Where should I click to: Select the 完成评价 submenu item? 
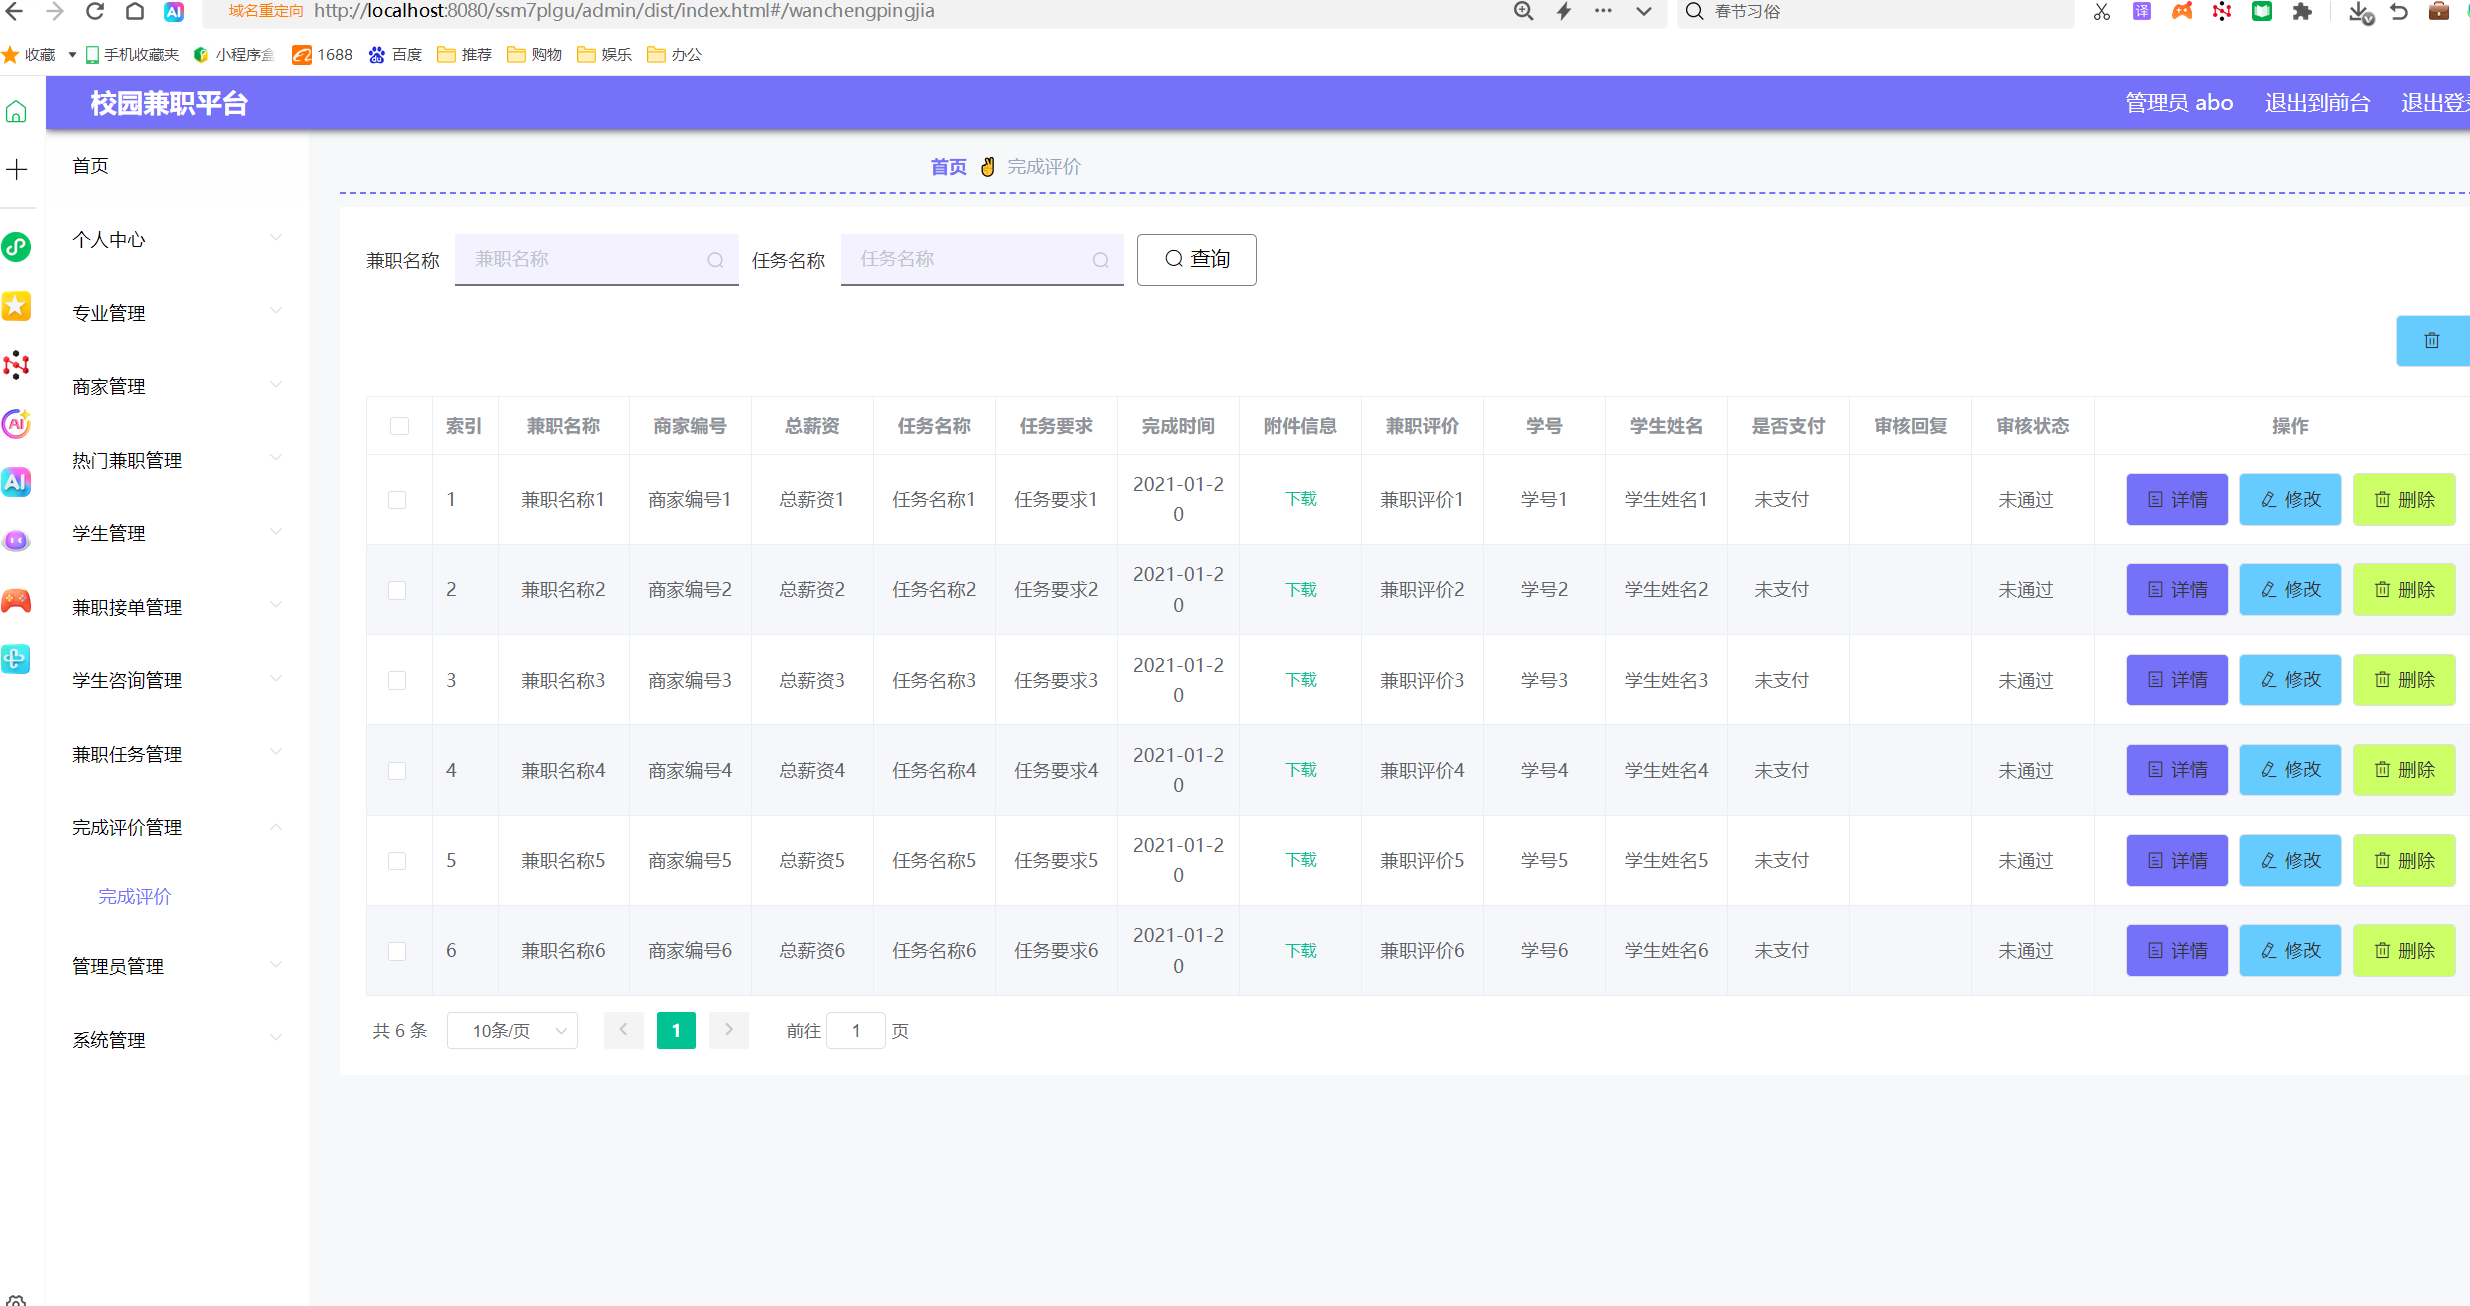(135, 897)
